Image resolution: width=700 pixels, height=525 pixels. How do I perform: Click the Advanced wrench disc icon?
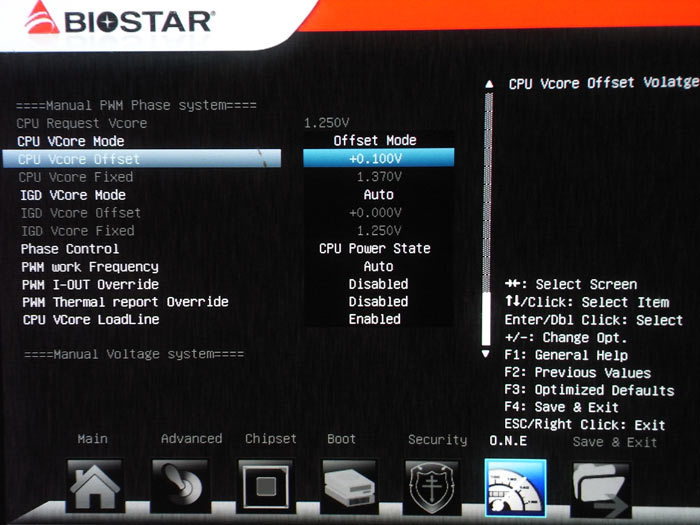180,487
